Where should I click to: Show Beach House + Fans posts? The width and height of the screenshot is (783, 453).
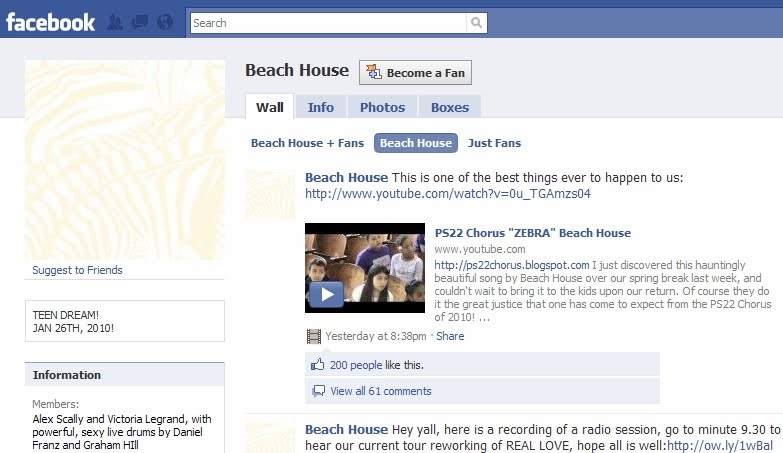pyautogui.click(x=307, y=143)
